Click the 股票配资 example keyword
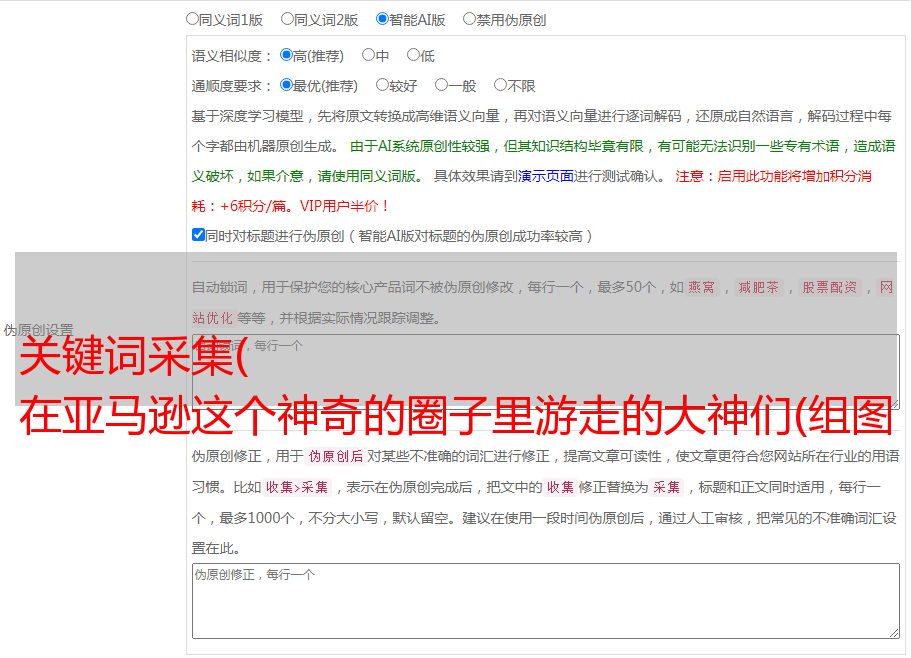Viewport: 911px width, 658px height. click(x=830, y=287)
